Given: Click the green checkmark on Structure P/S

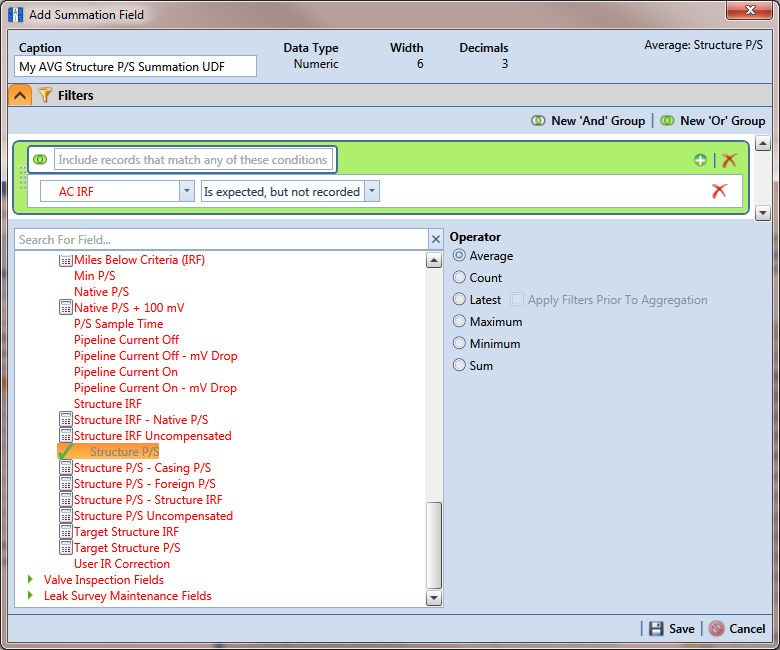Looking at the screenshot, I should (65, 452).
